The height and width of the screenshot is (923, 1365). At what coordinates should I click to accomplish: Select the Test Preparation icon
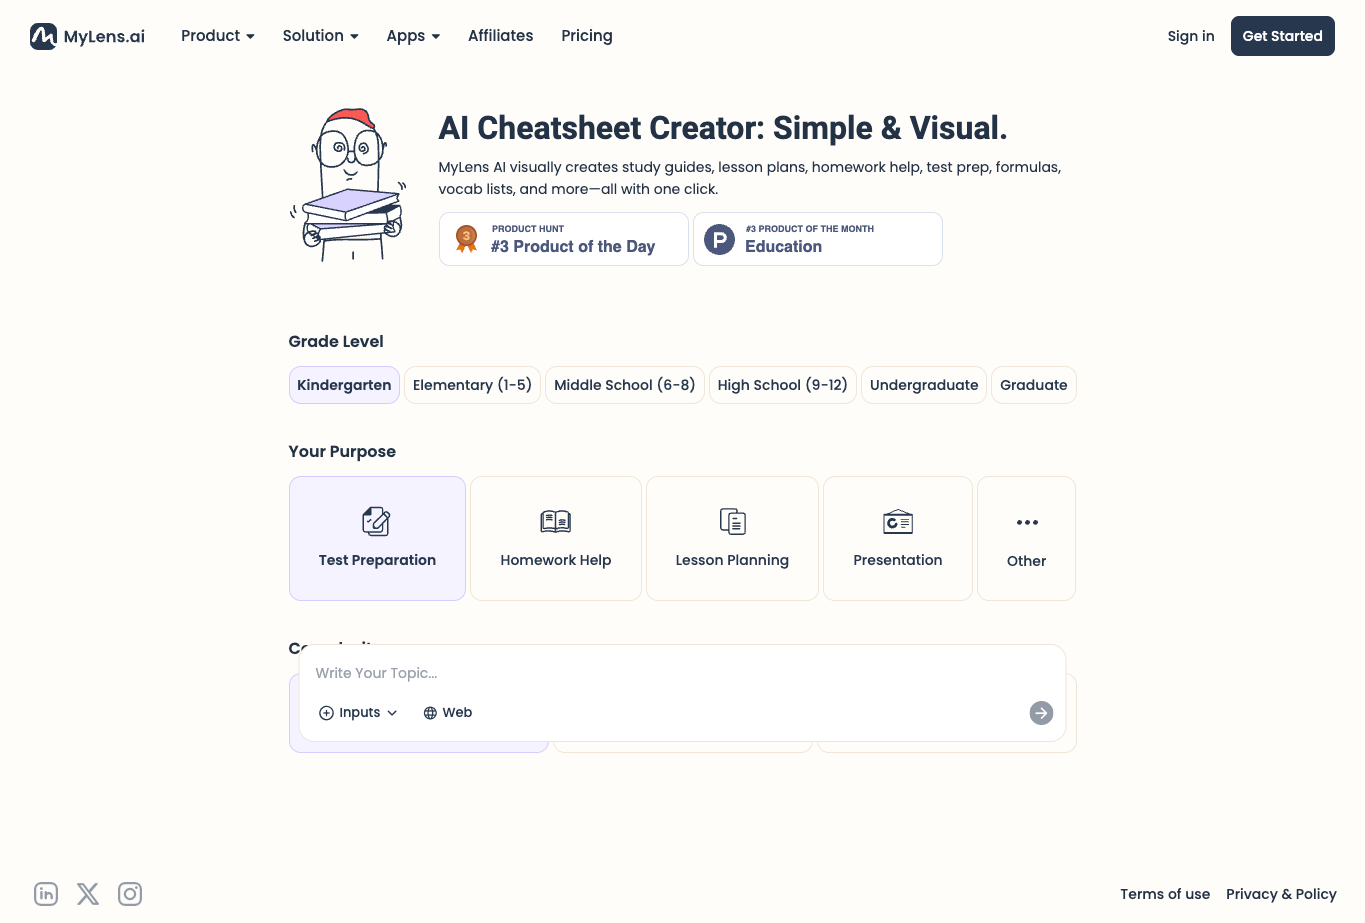tap(376, 521)
